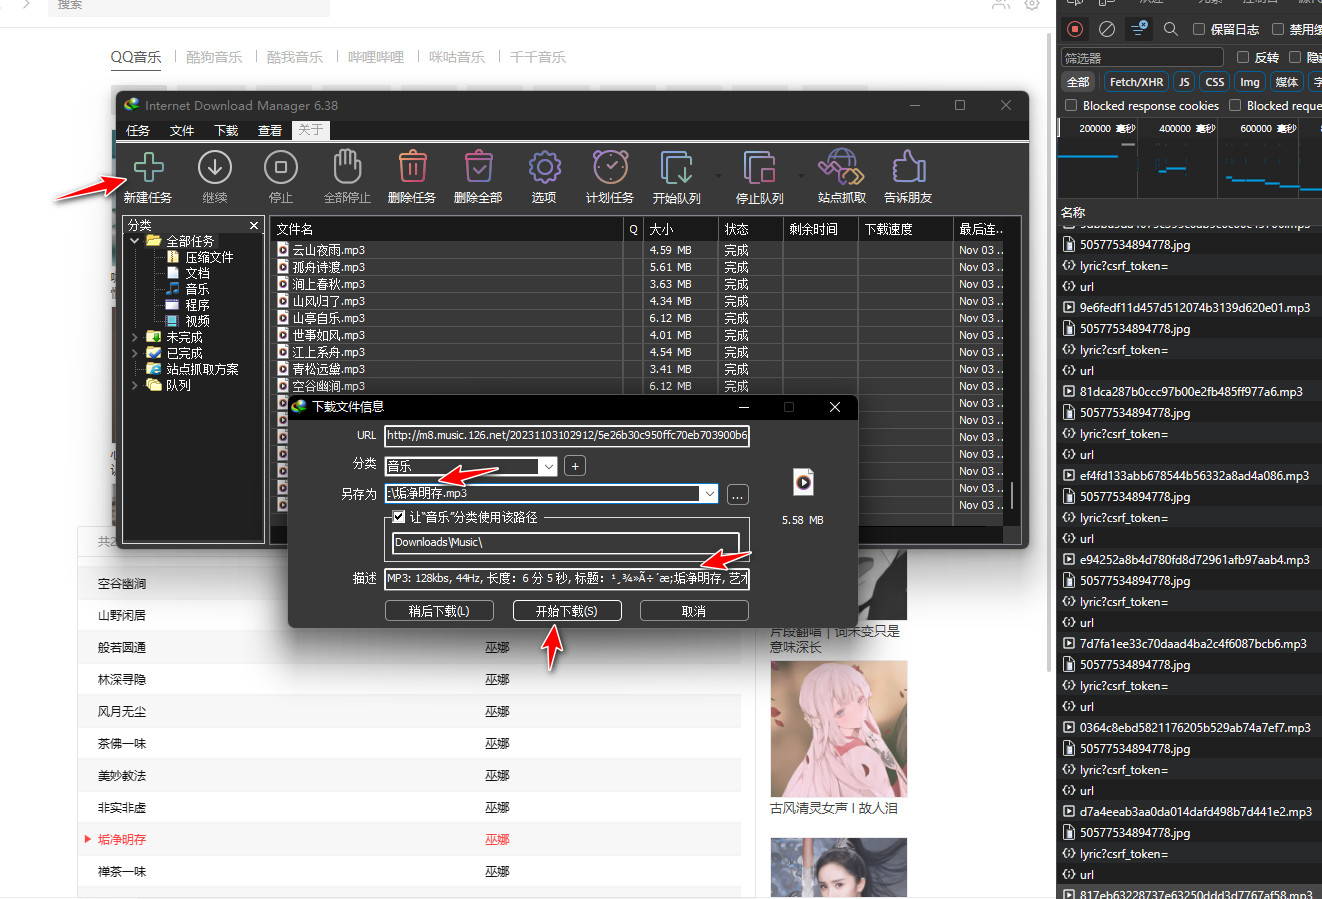Click the 全部停止 (stop all) hand icon
This screenshot has height=899, width=1322.
[347, 167]
